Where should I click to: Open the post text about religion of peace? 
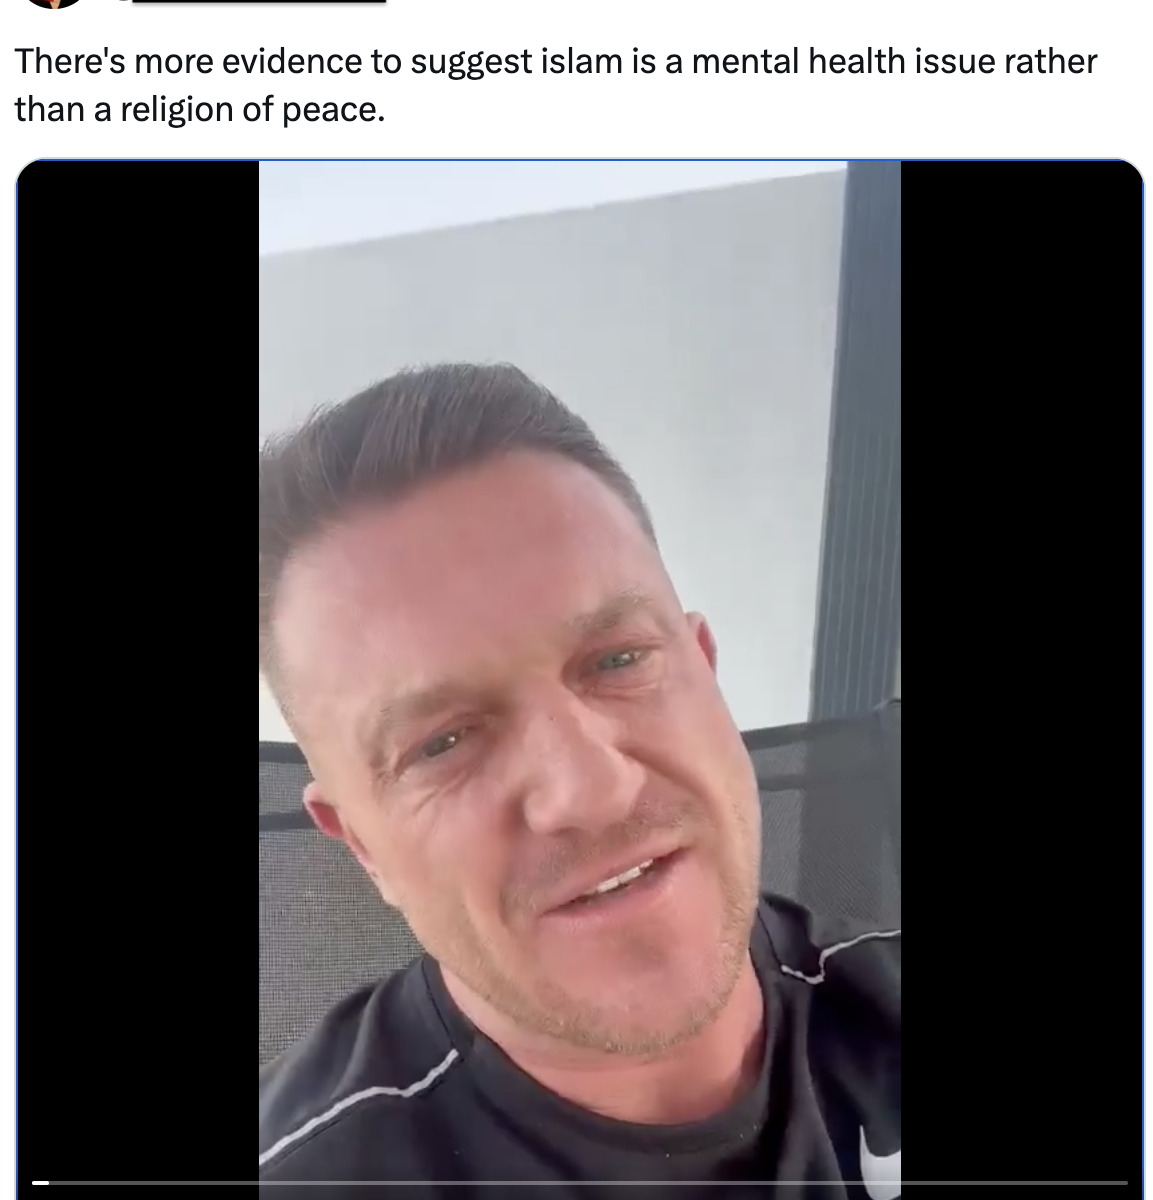[x=555, y=85]
